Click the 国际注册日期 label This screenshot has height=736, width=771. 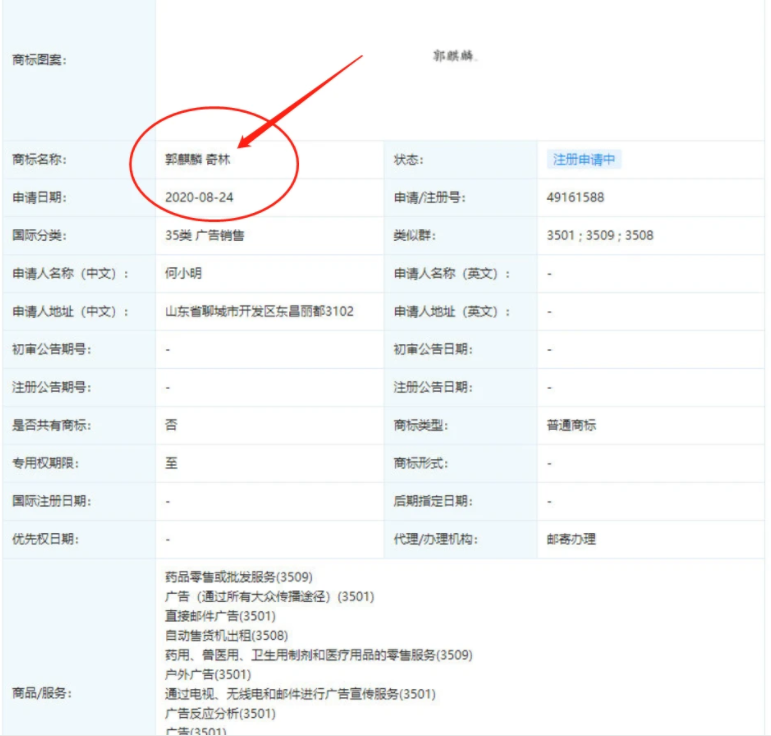tap(52, 501)
